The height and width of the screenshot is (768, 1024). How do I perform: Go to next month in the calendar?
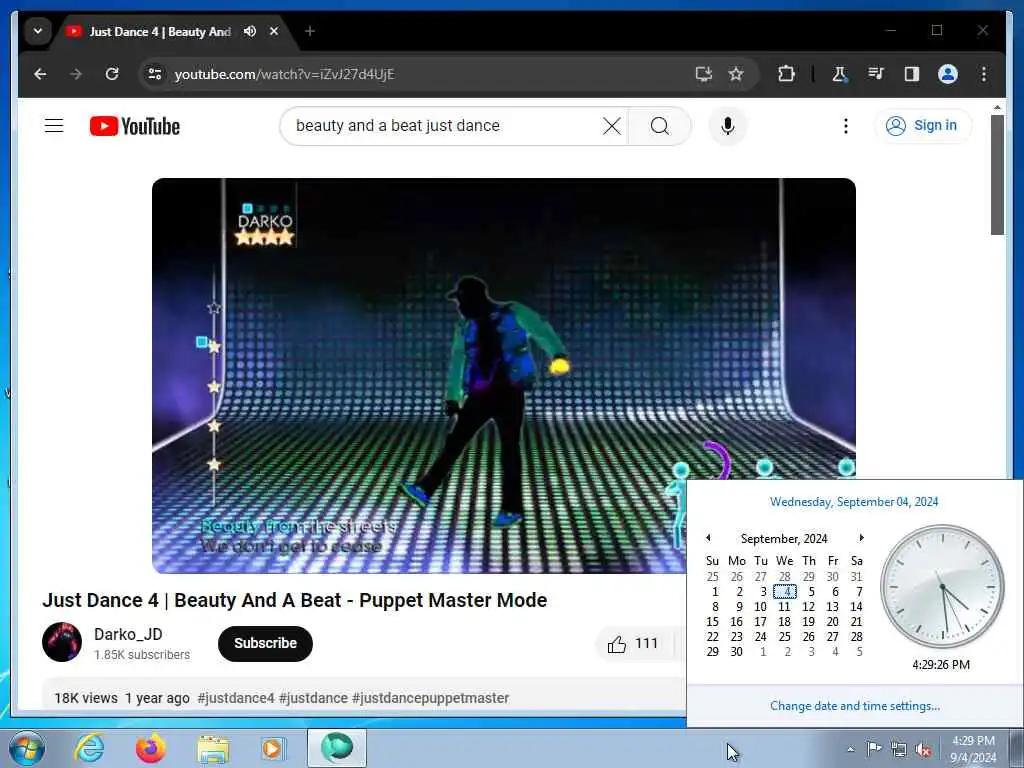861,537
